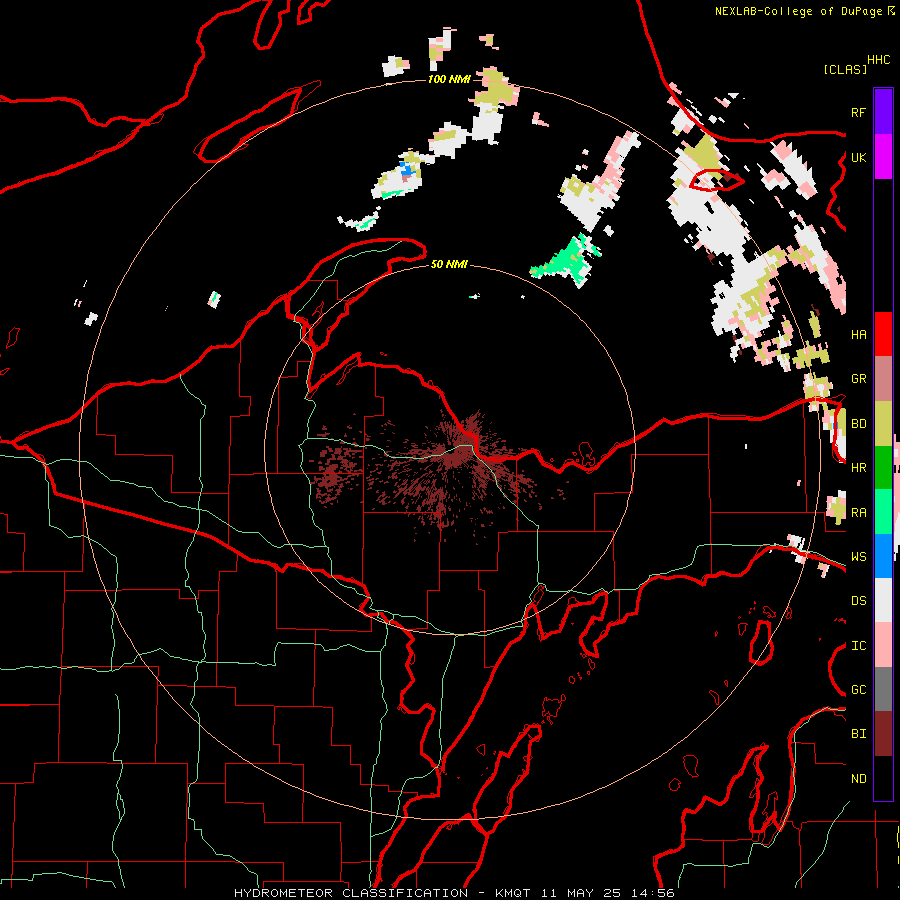Click the blue WS legend color swatch
The image size is (900, 900).
883,556
